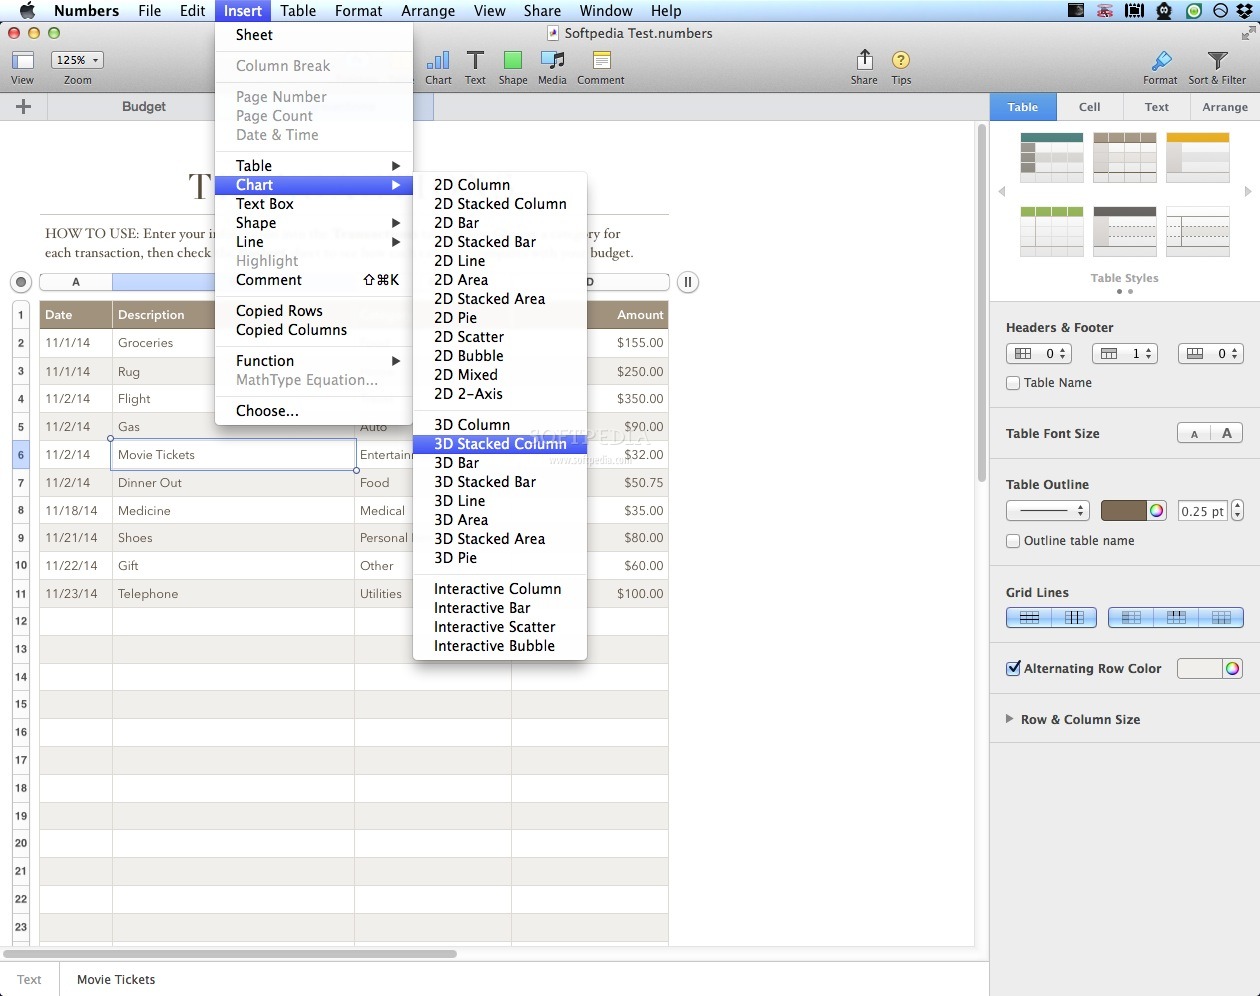The width and height of the screenshot is (1260, 996).
Task: Click the Share toolbar icon
Action: [864, 67]
